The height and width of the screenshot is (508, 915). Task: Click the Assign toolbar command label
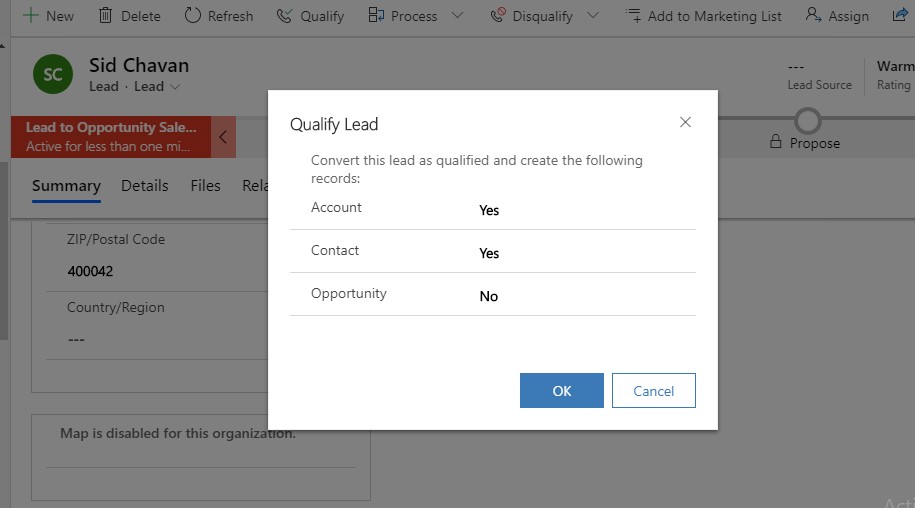[848, 16]
